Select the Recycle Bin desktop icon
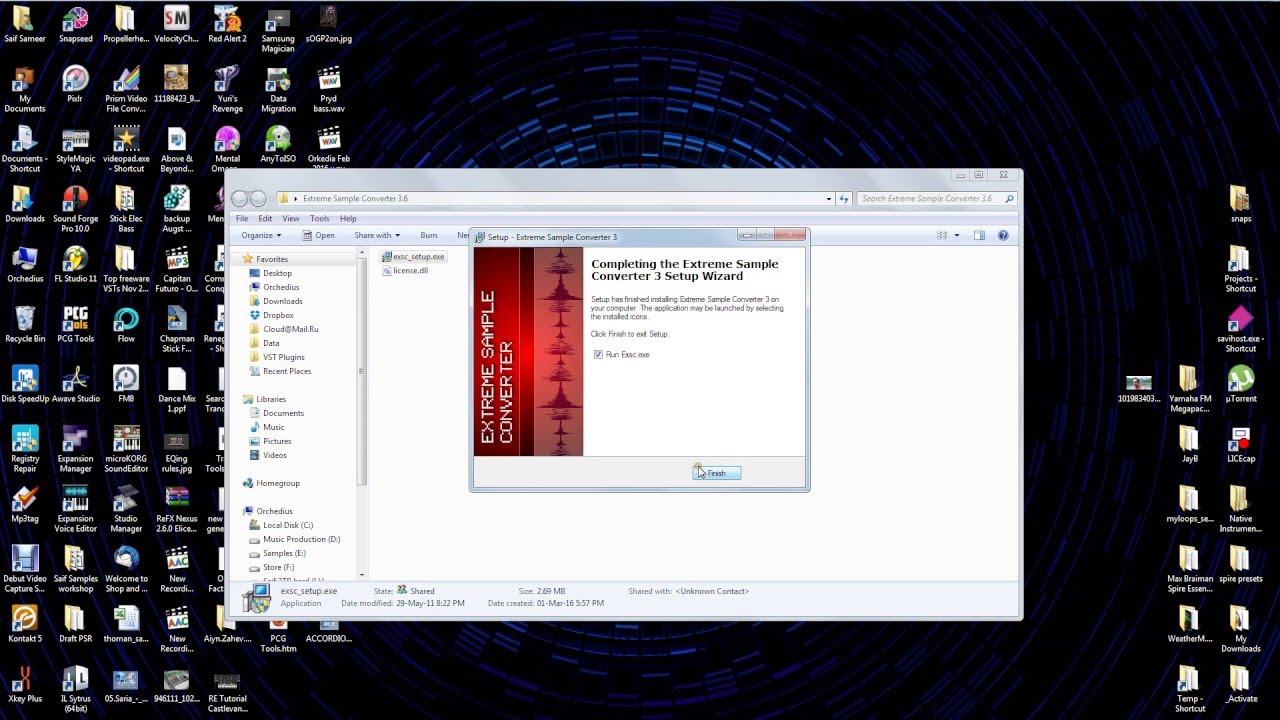This screenshot has width=1280, height=720. [x=25, y=325]
